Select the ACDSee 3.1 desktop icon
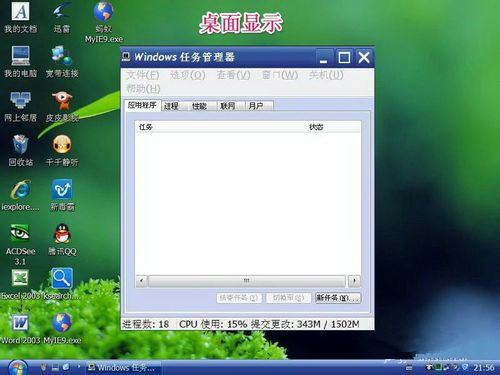Viewport: 500px width, 375px height. point(20,244)
